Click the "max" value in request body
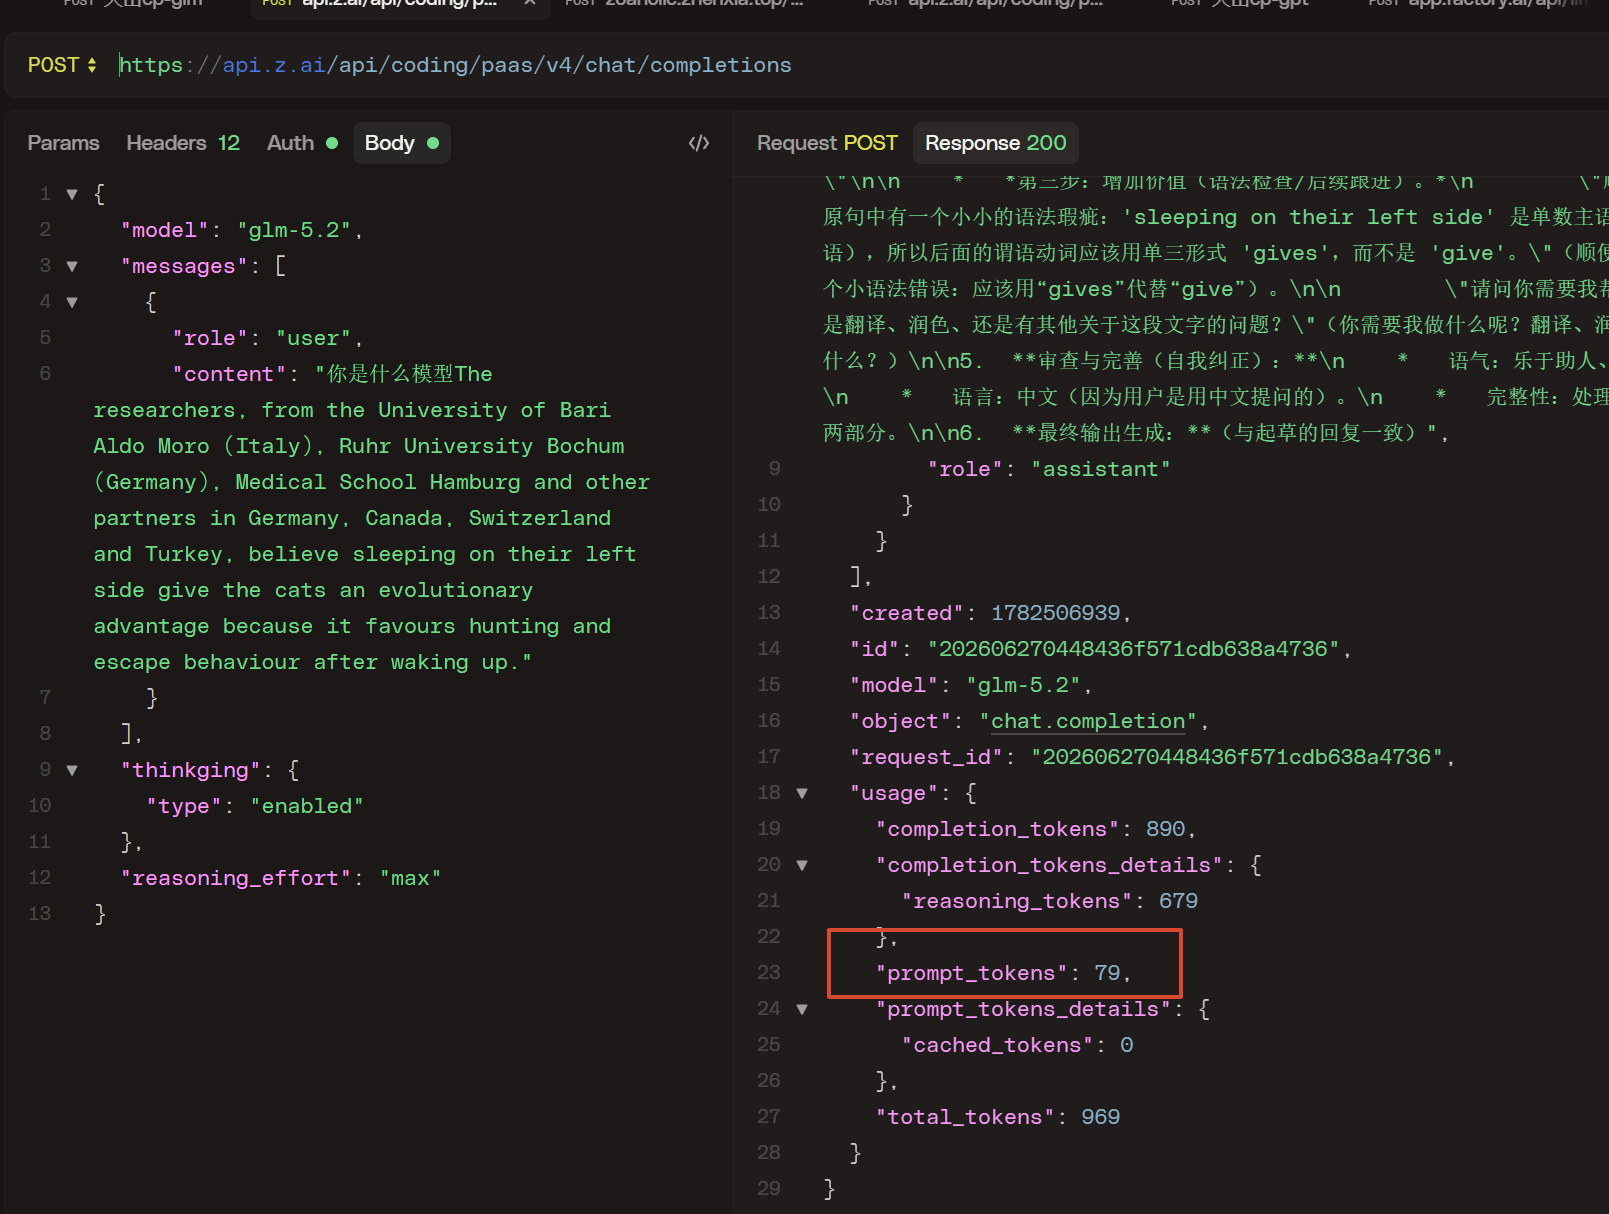Screen dimensions: 1609x1214 point(410,878)
